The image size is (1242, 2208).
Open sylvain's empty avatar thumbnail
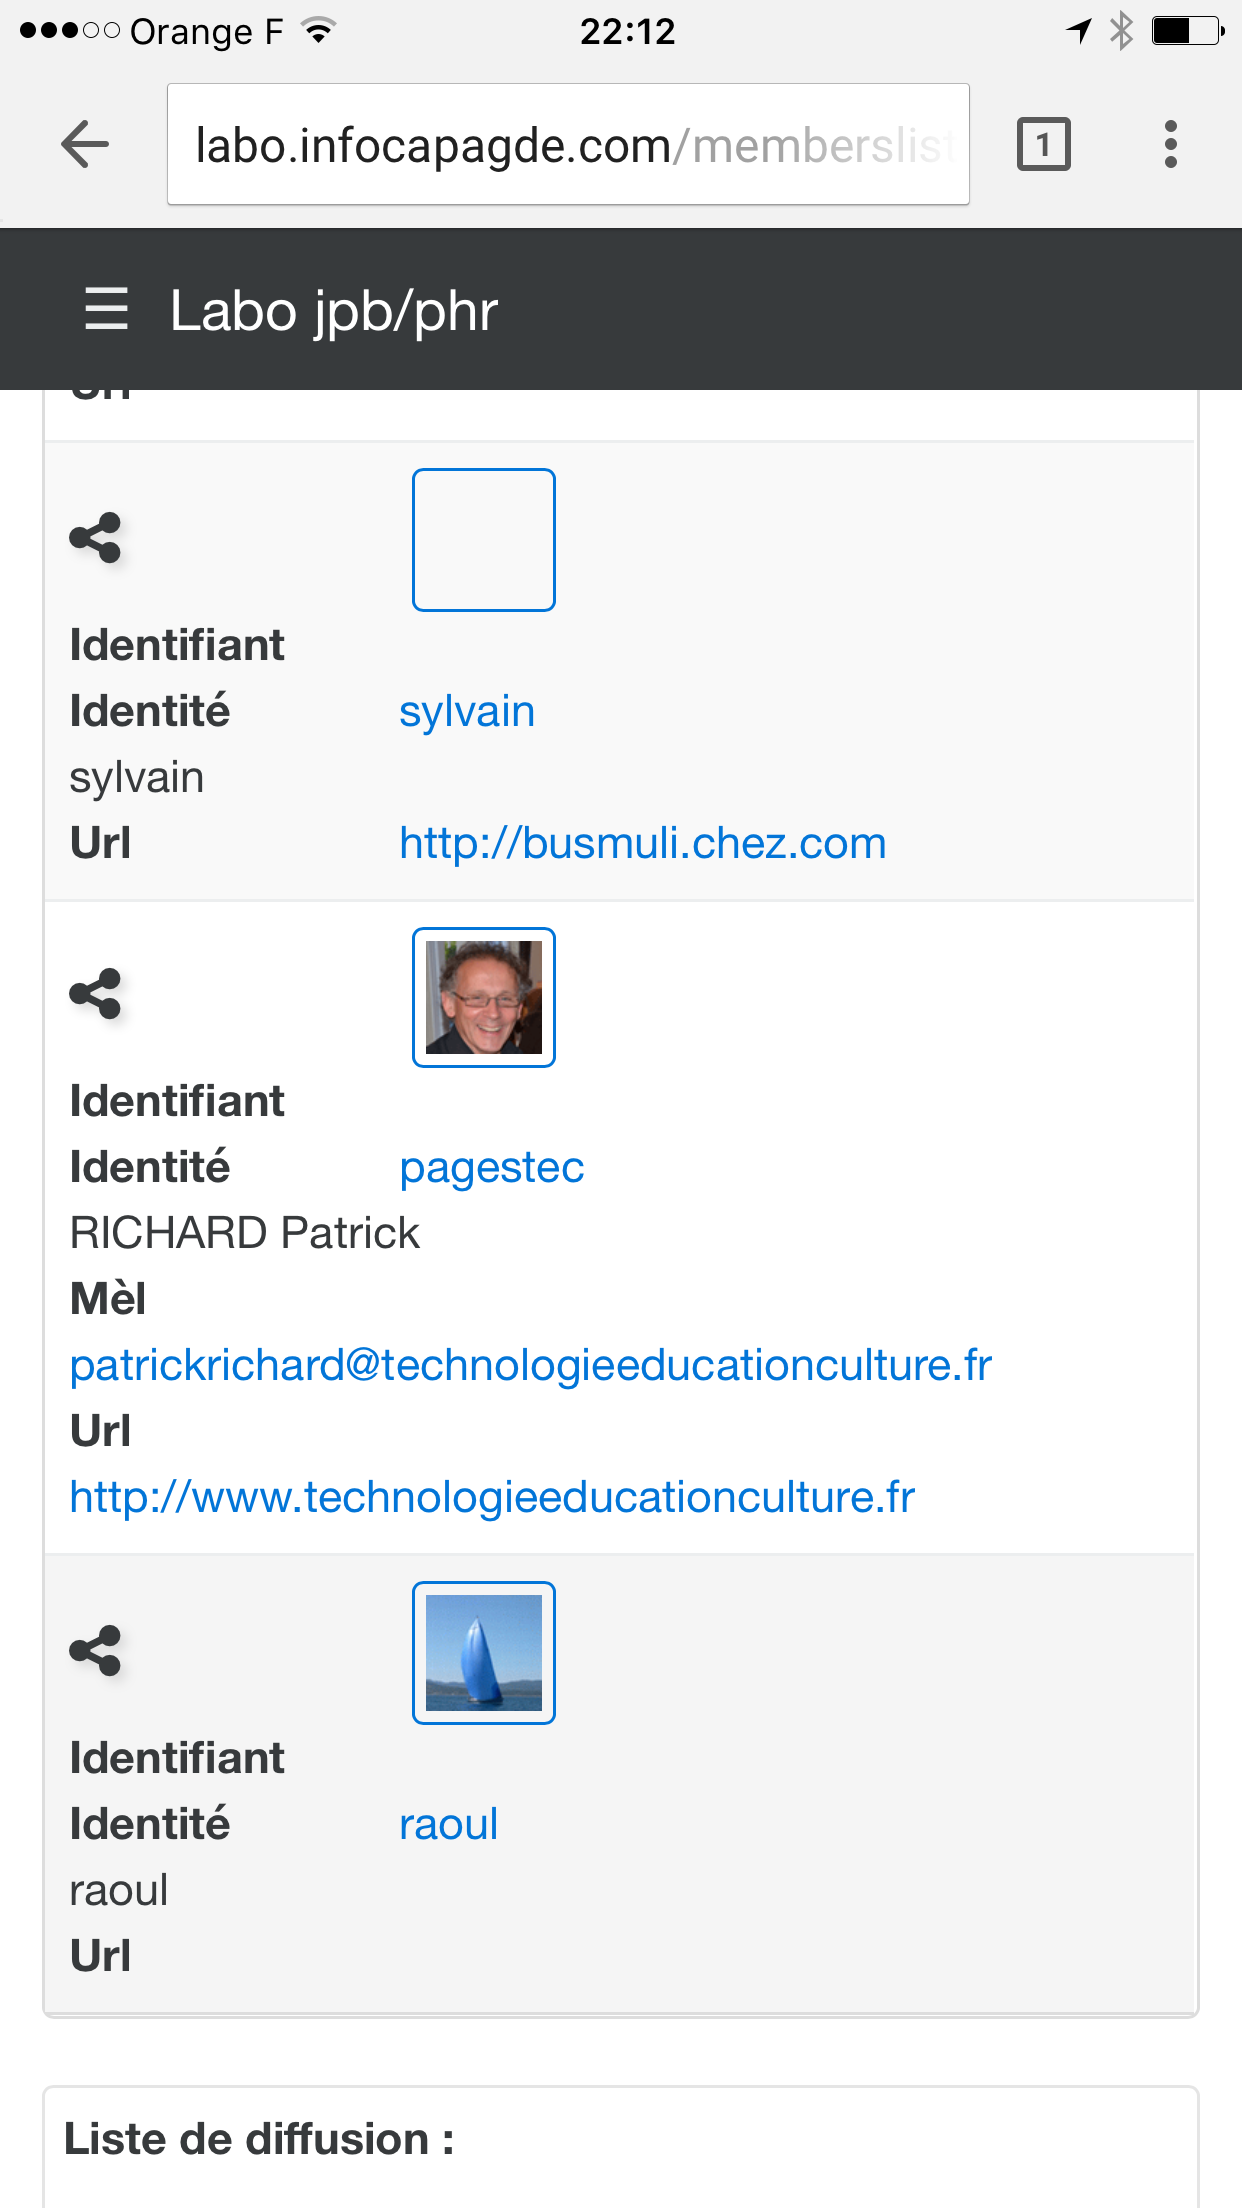(x=484, y=539)
